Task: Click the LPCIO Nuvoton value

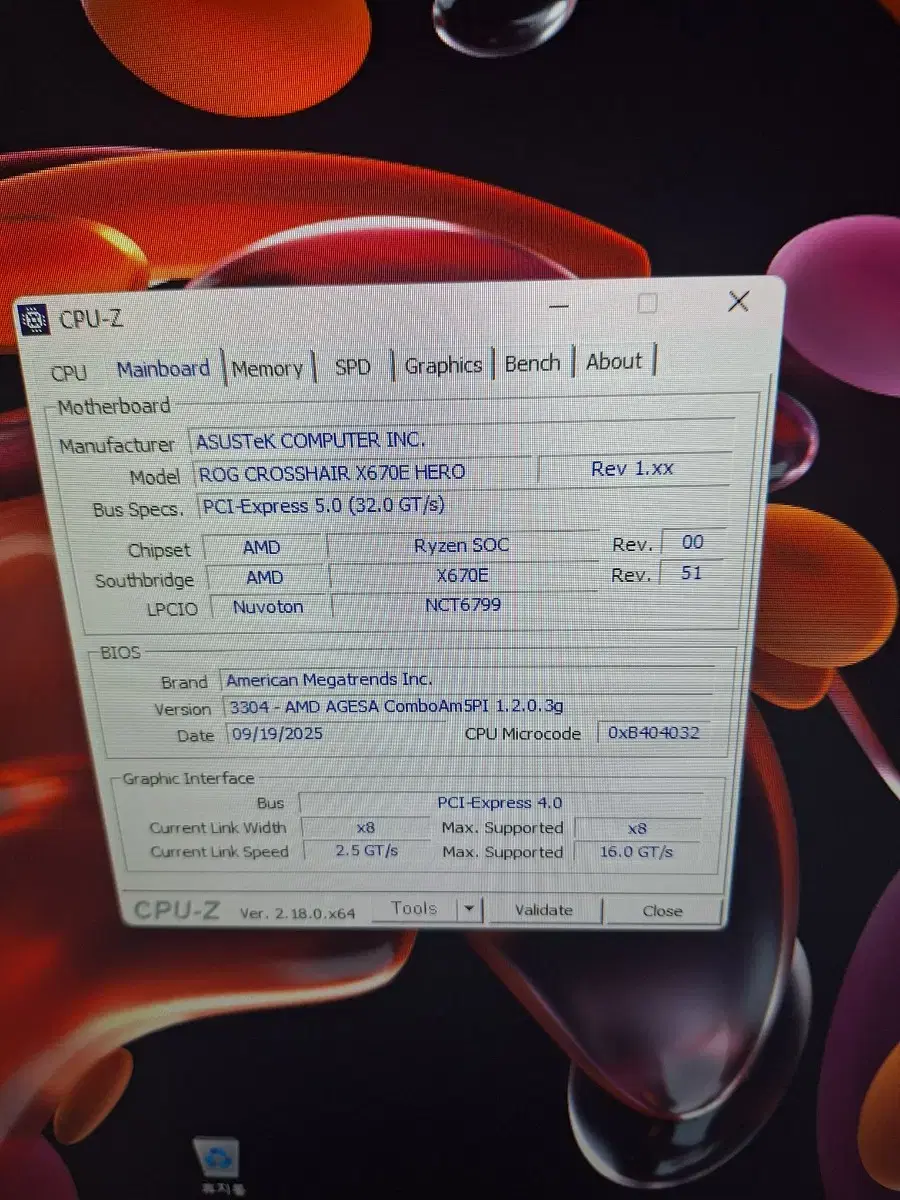Action: coord(267,606)
